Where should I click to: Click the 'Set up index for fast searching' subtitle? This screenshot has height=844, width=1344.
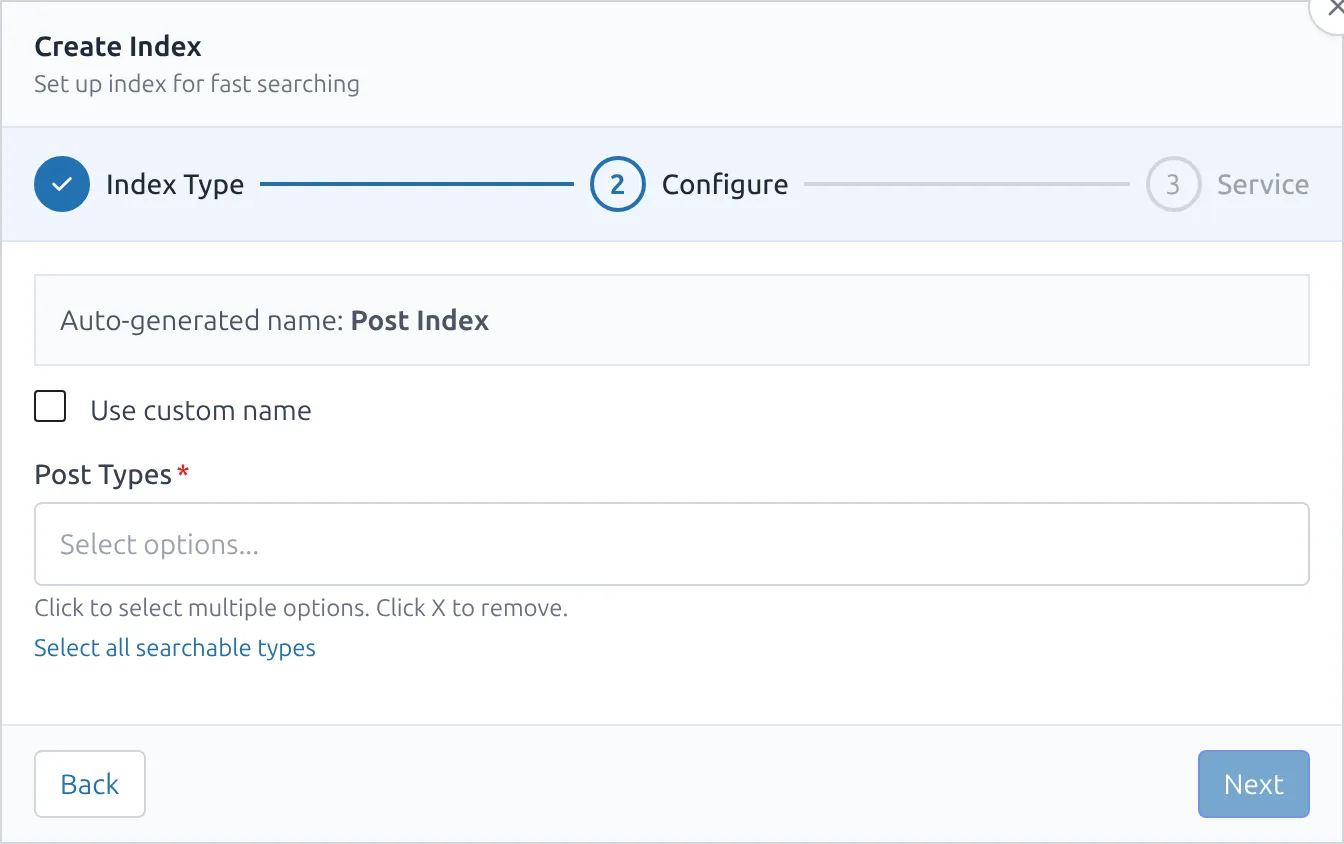tap(197, 84)
